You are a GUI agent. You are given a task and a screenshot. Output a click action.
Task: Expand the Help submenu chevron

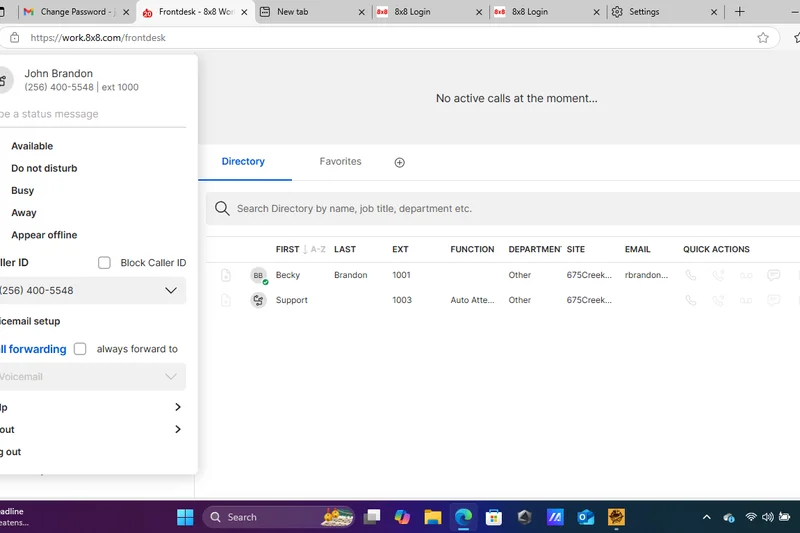coord(178,407)
